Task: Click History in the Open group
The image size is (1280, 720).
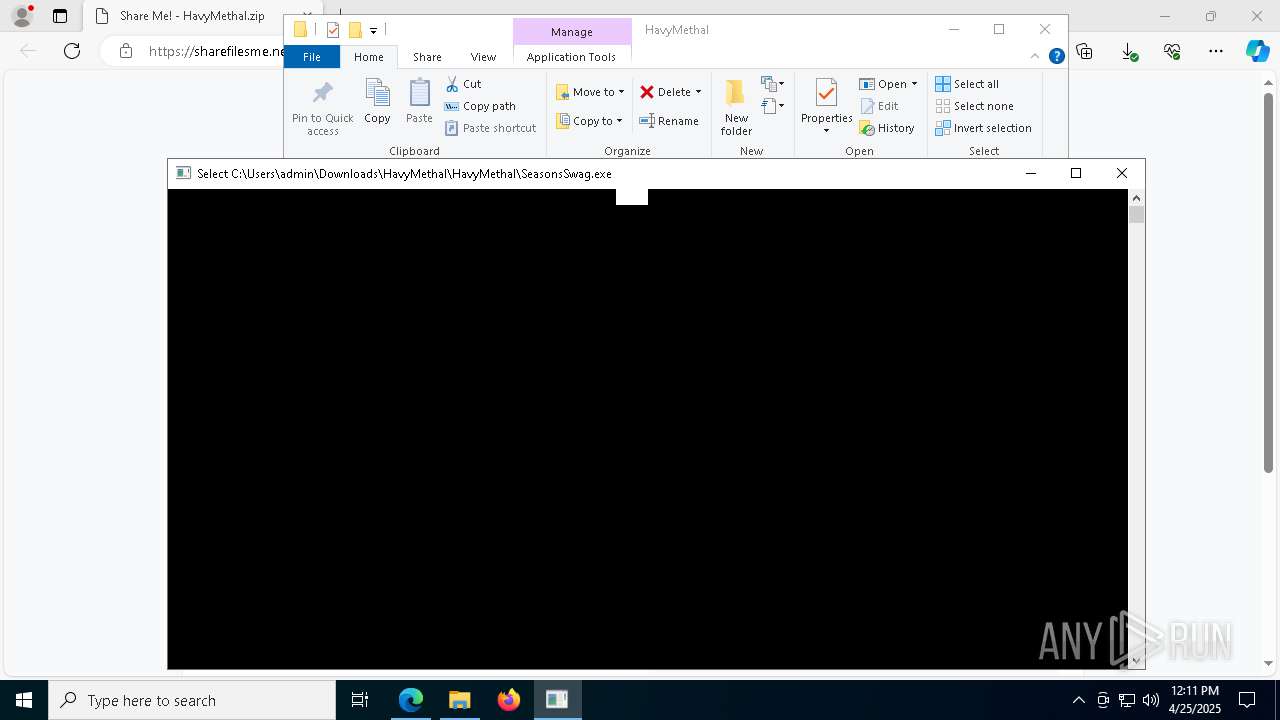Action: tap(887, 128)
